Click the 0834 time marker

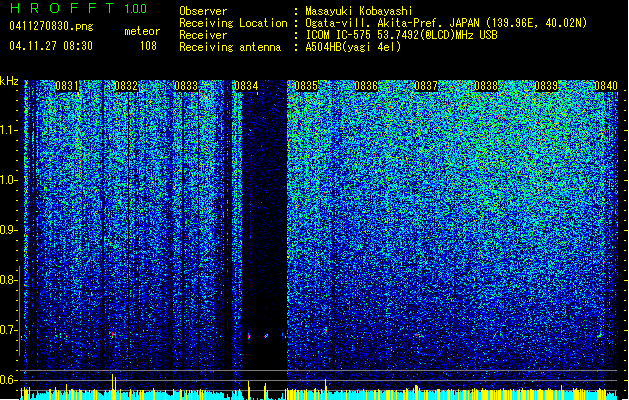point(246,86)
